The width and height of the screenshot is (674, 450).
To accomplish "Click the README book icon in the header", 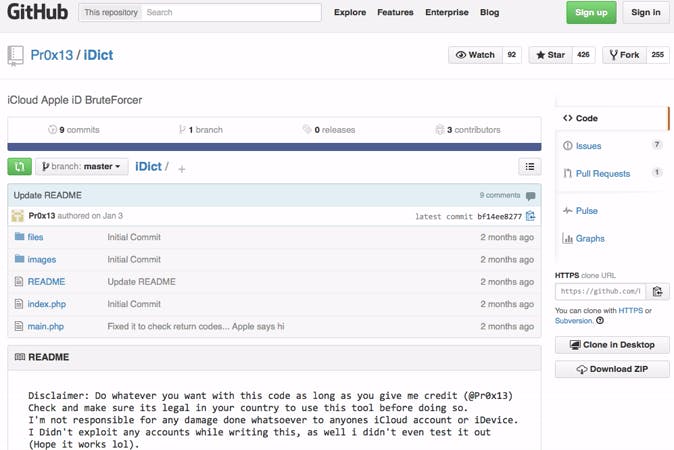I will [x=20, y=357].
